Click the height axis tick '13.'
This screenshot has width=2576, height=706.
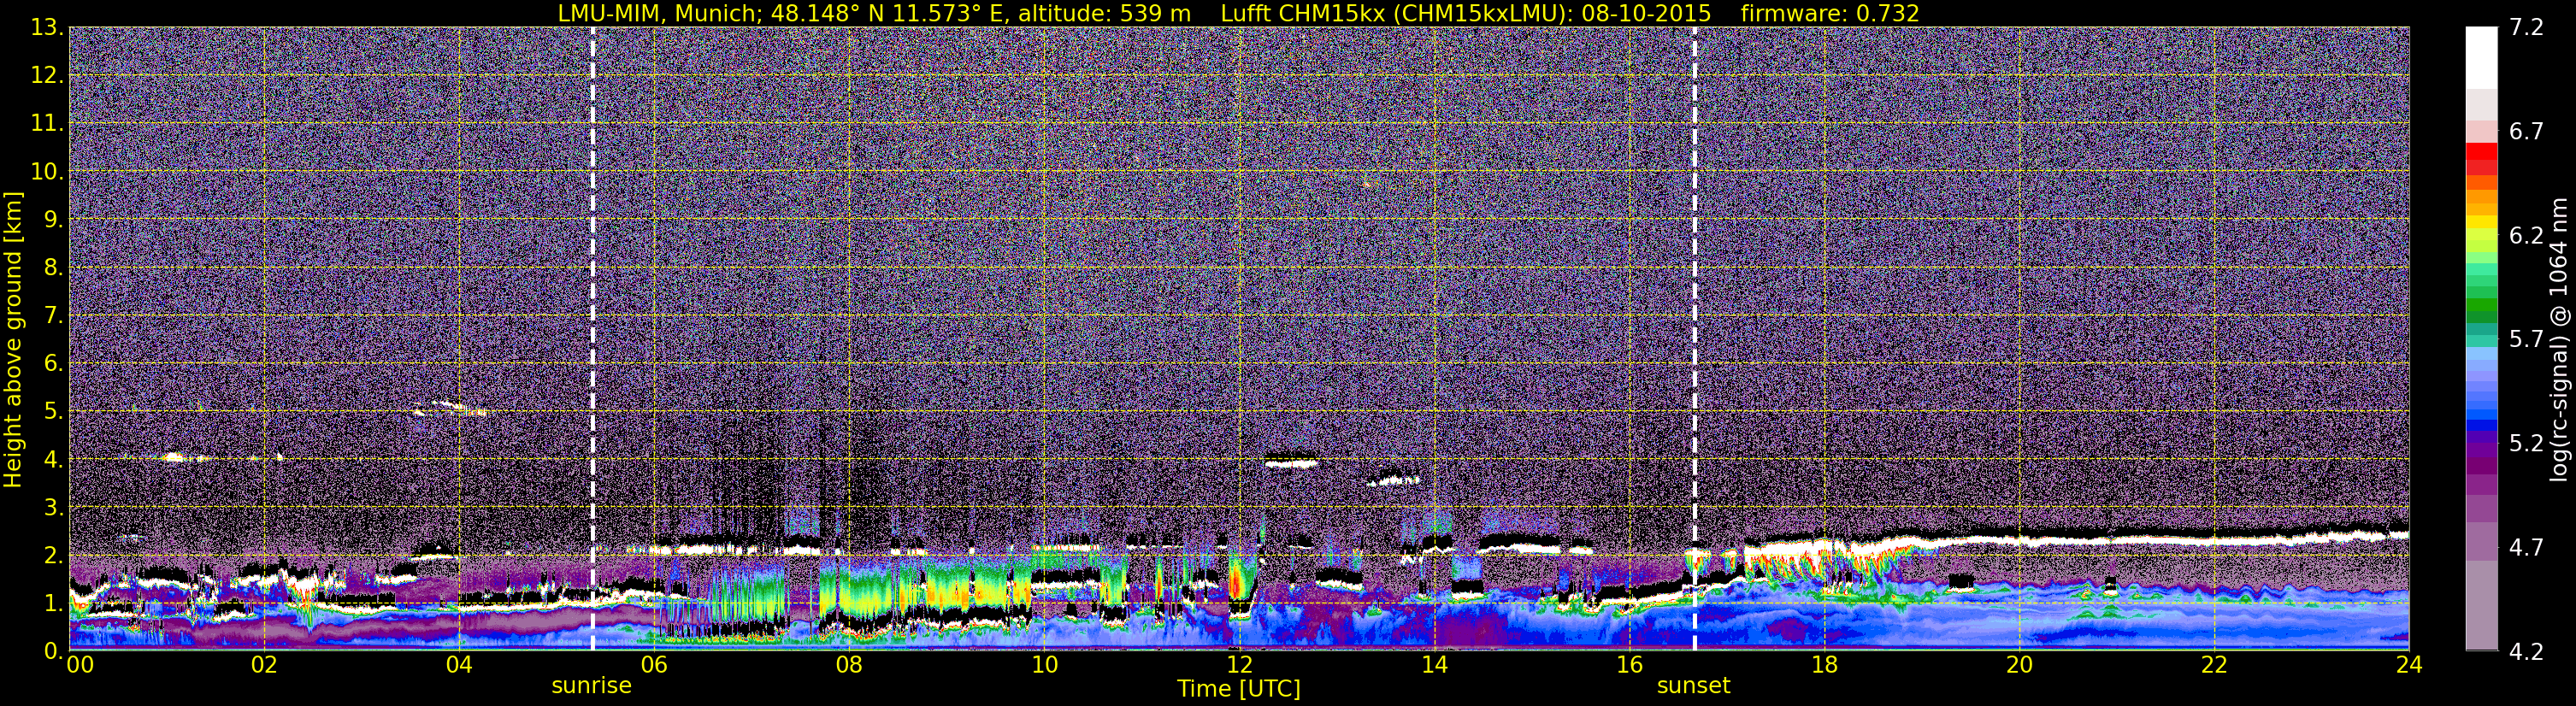(x=47, y=27)
